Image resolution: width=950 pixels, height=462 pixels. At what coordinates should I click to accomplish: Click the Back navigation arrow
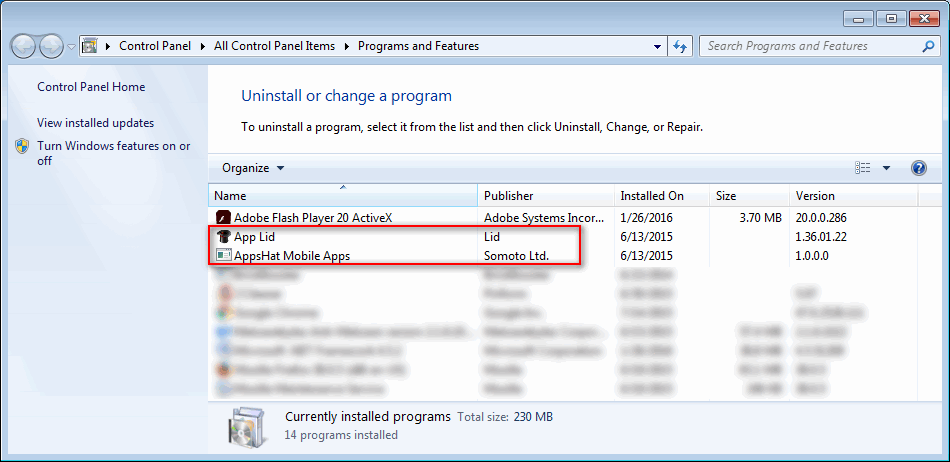(x=24, y=47)
